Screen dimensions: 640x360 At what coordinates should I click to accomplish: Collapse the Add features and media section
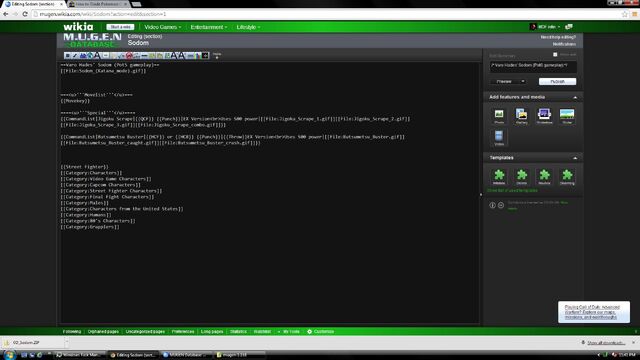click(x=575, y=97)
